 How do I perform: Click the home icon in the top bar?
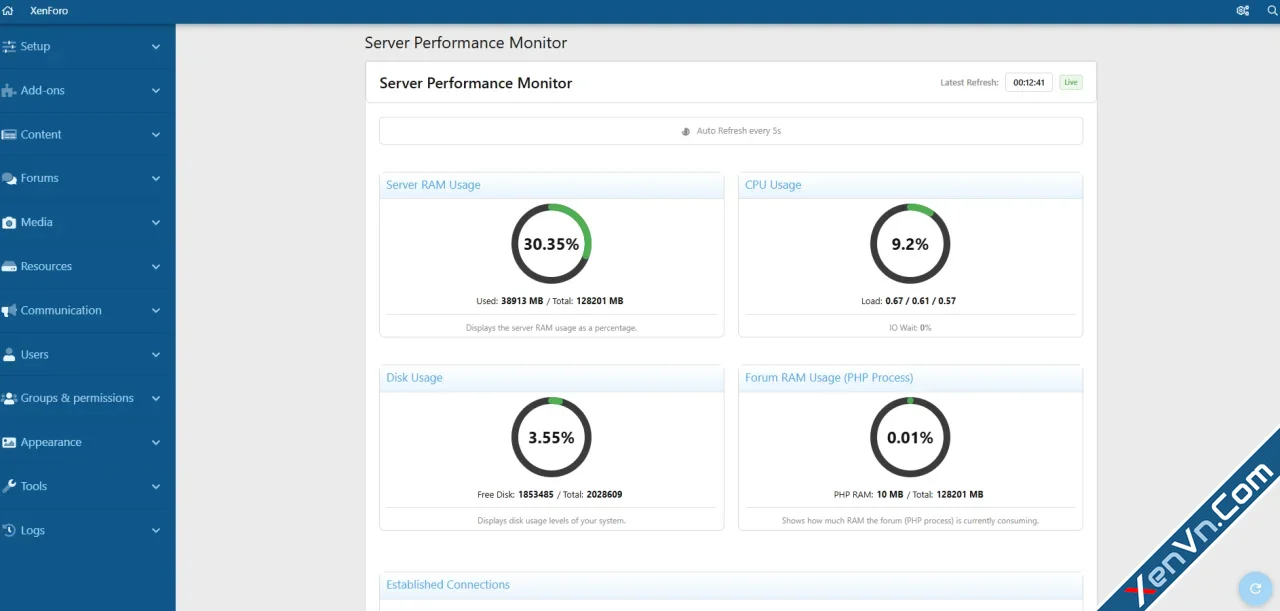click(10, 10)
